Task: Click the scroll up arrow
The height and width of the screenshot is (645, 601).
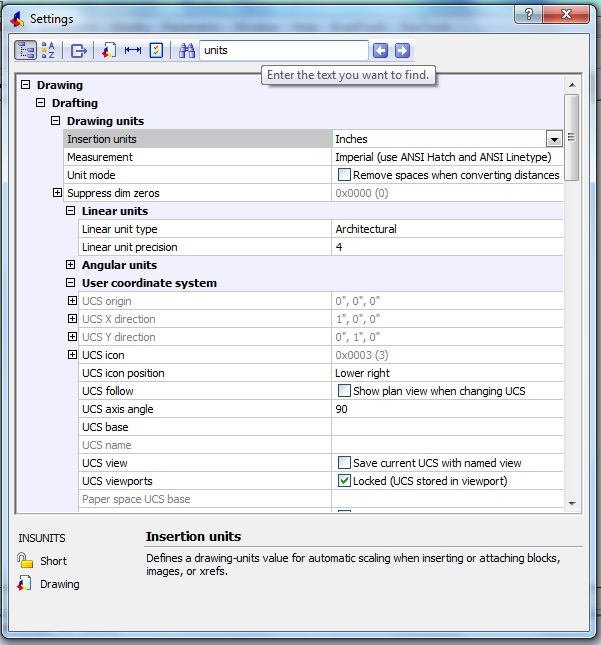Action: pos(572,85)
